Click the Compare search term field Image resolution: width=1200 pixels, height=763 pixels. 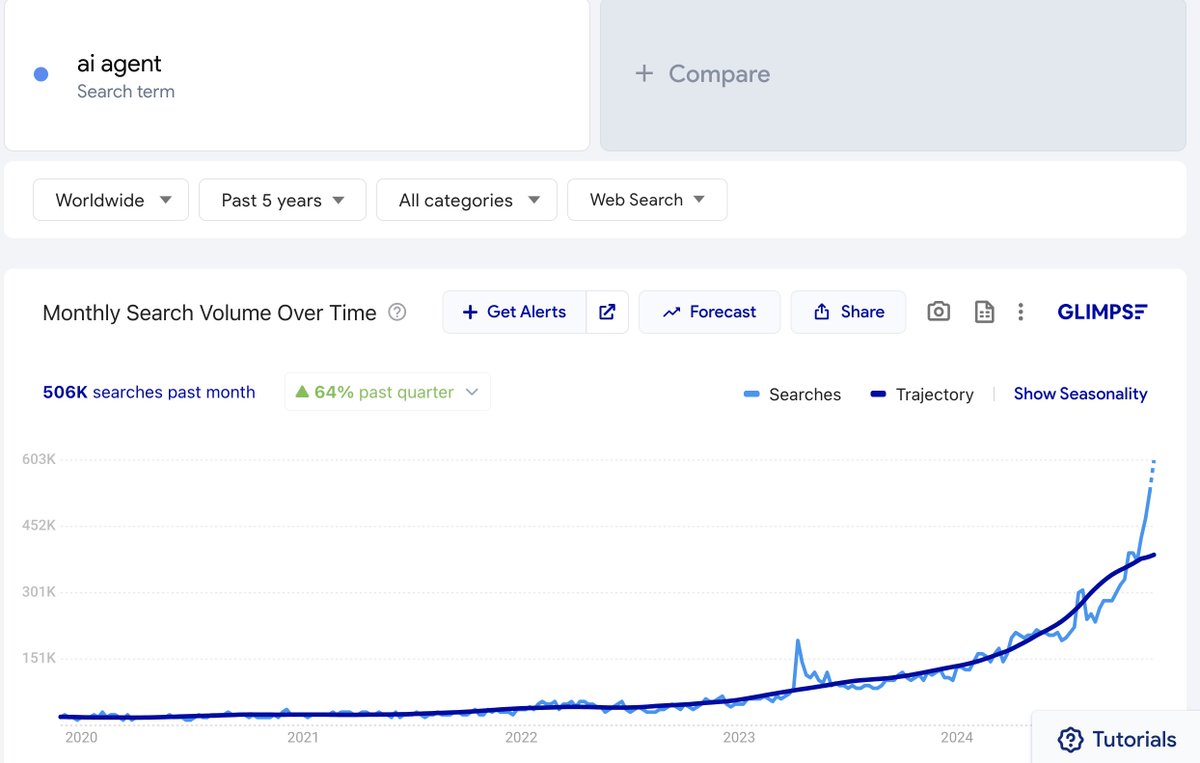(701, 74)
